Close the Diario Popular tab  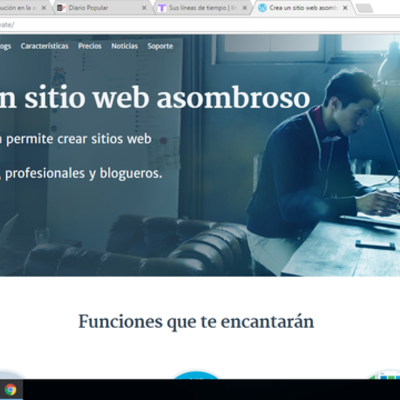pos(144,8)
